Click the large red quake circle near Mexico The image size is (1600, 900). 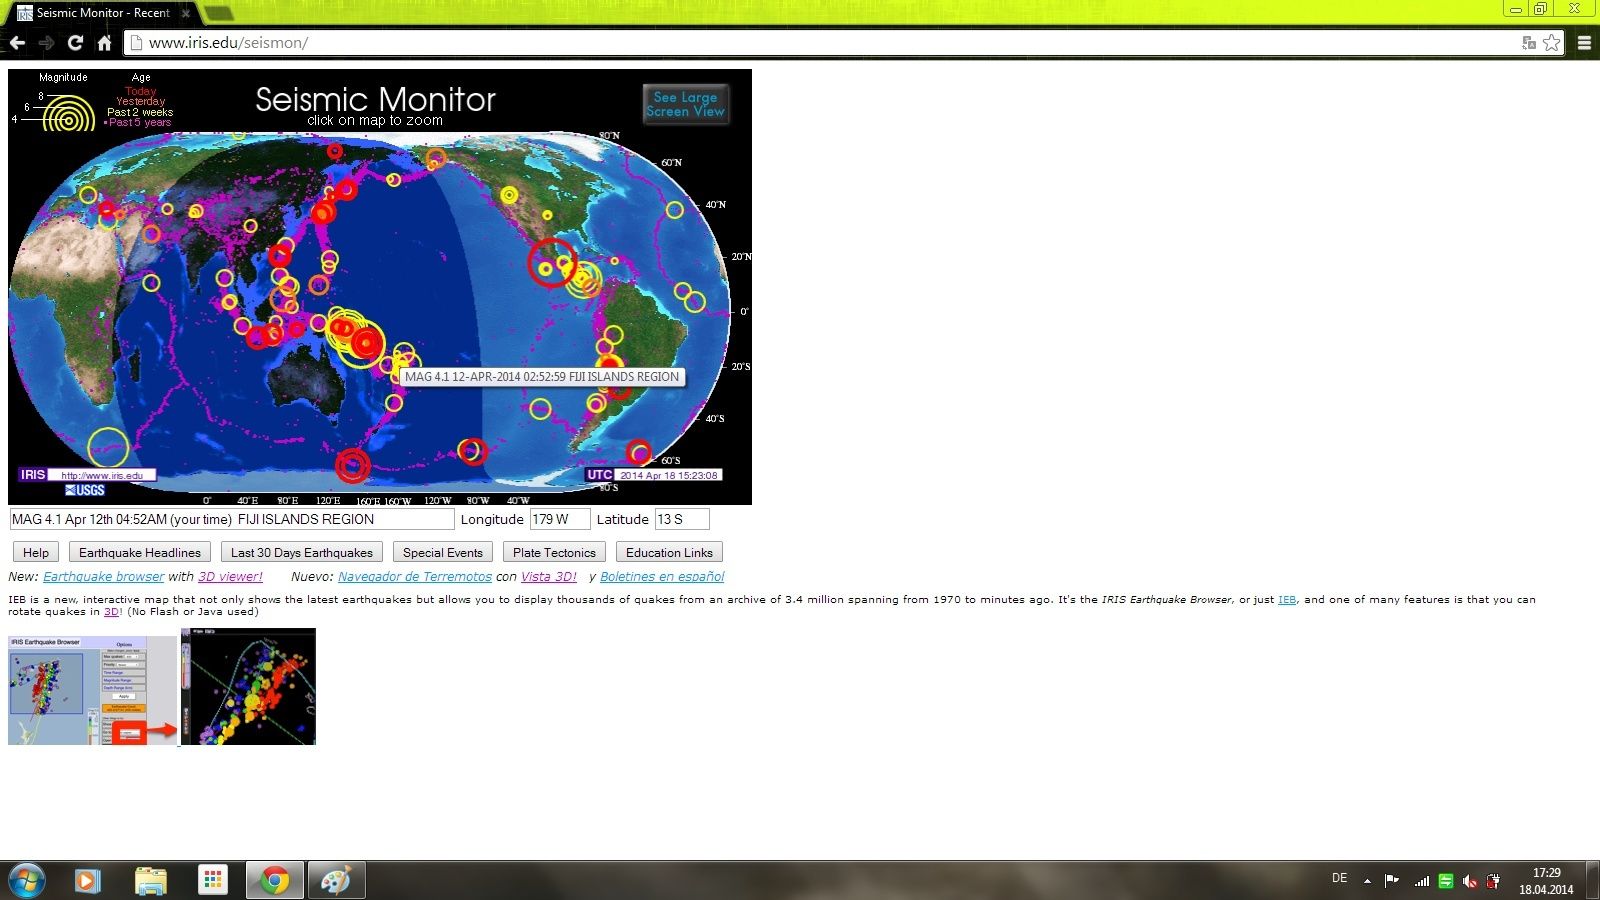coord(551,263)
